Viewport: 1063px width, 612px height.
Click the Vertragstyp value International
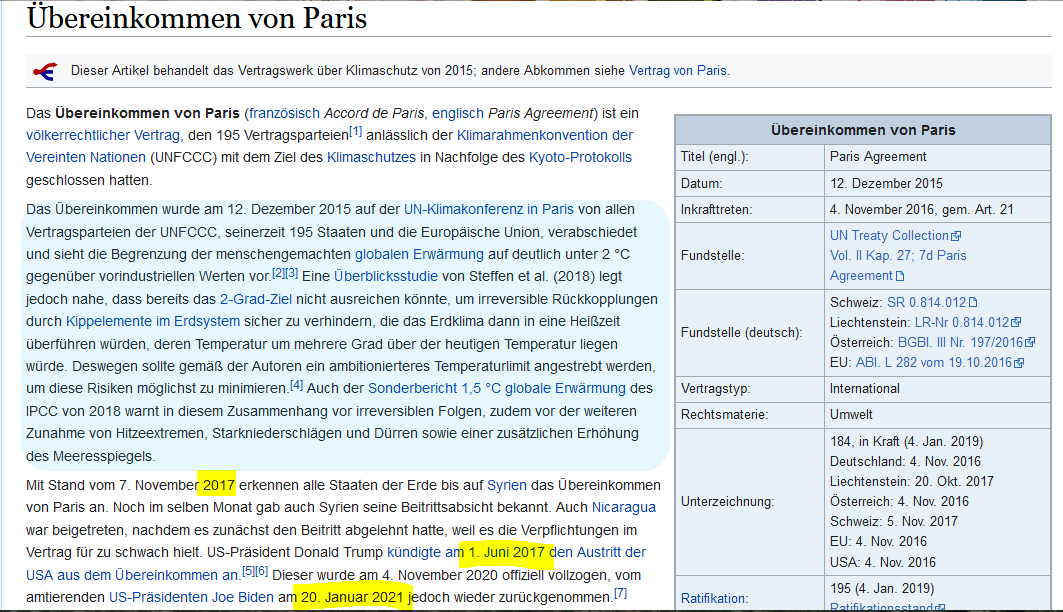pos(865,389)
